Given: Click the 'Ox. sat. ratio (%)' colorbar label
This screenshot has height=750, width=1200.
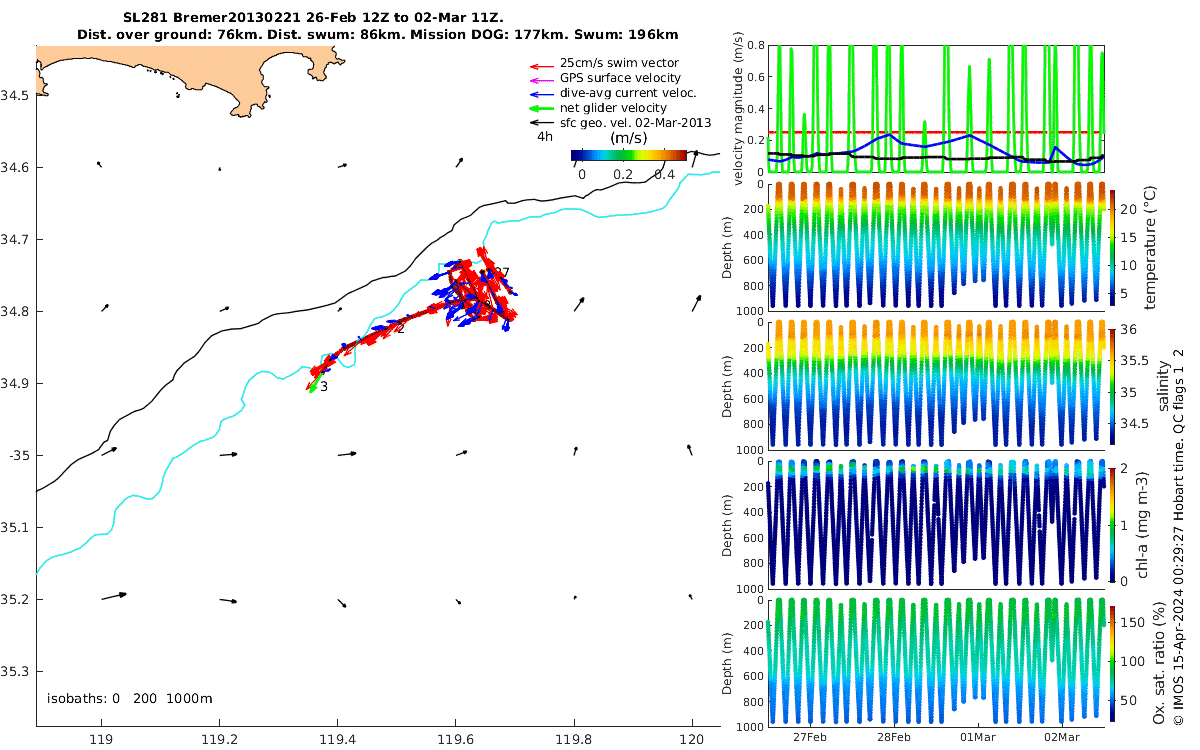Looking at the screenshot, I should (1158, 663).
